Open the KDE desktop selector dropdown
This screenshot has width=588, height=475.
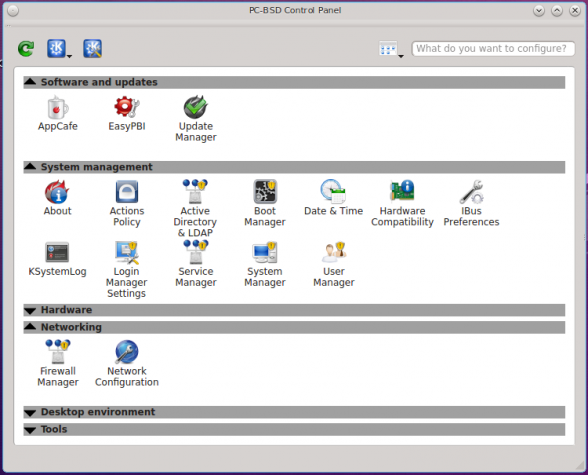point(59,49)
